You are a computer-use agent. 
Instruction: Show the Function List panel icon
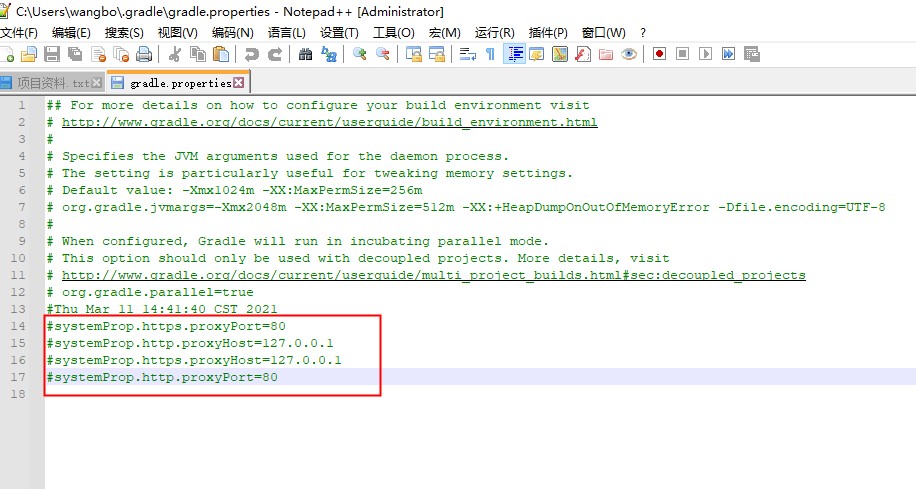pos(582,54)
